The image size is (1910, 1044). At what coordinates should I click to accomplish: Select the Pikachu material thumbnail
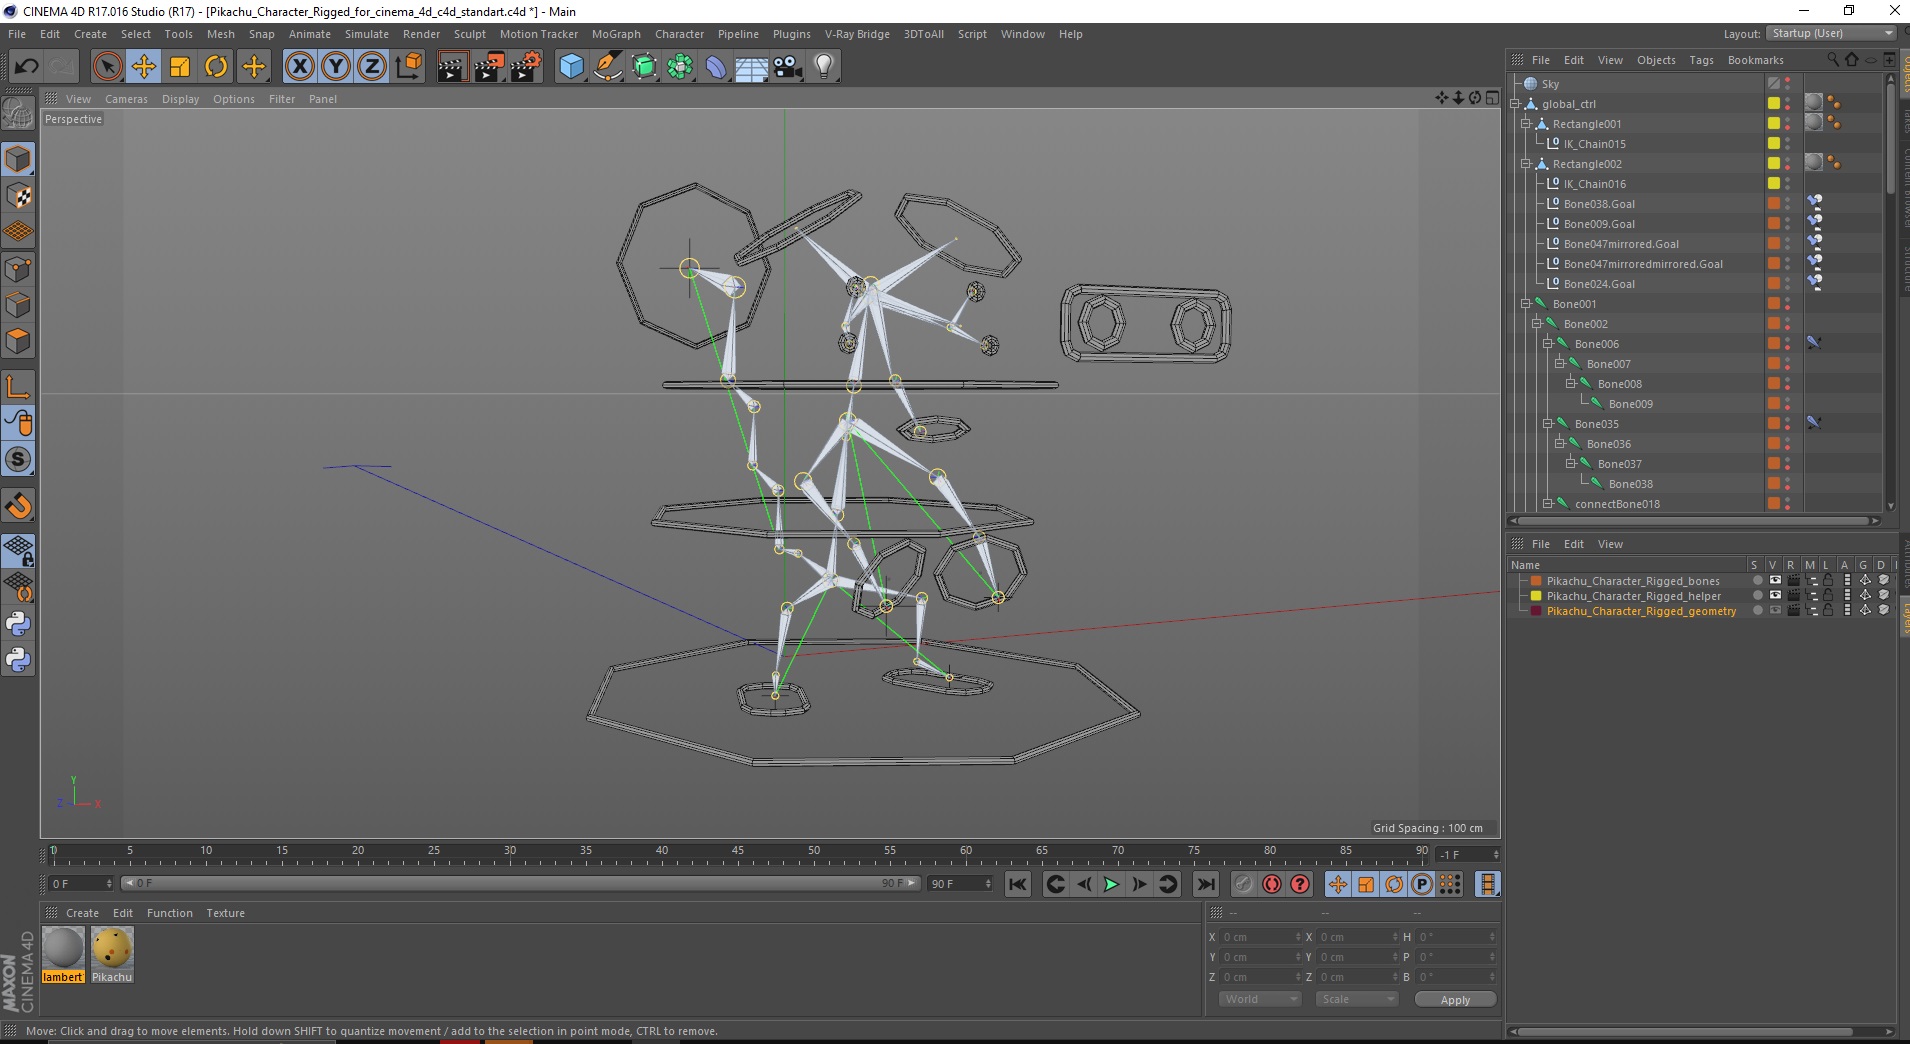point(111,948)
